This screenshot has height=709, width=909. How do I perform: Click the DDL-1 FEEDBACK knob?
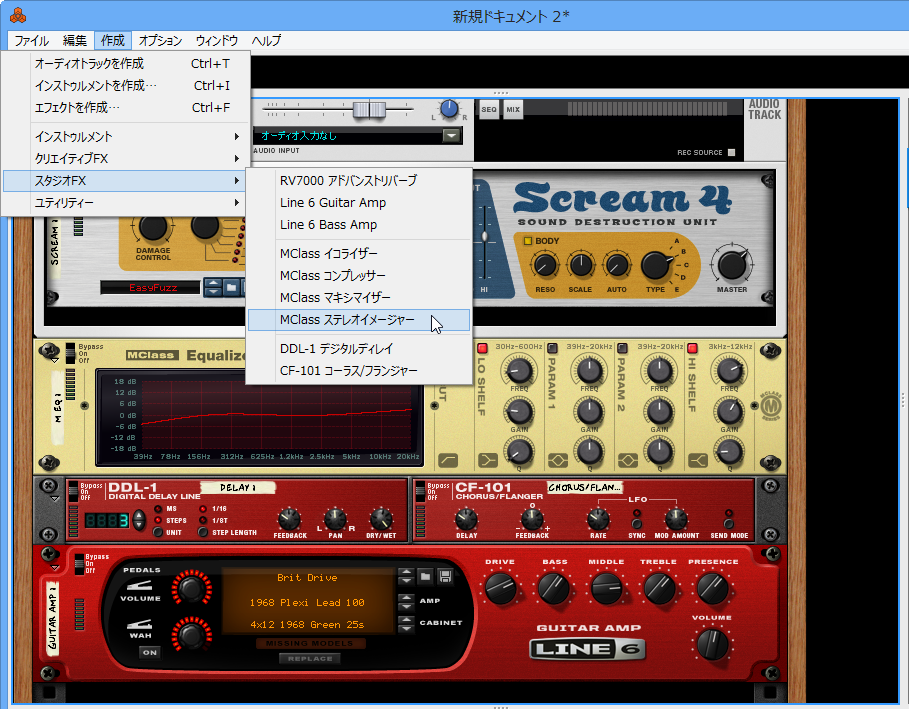(289, 519)
